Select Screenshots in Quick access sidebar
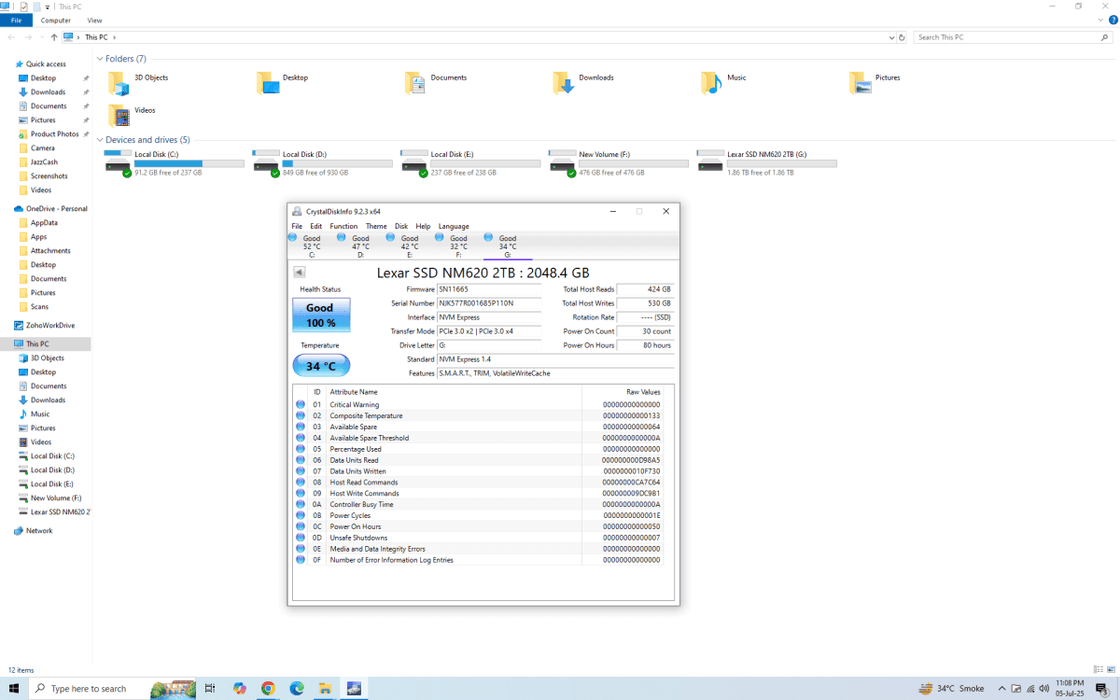This screenshot has width=1120, height=700. tap(49, 176)
